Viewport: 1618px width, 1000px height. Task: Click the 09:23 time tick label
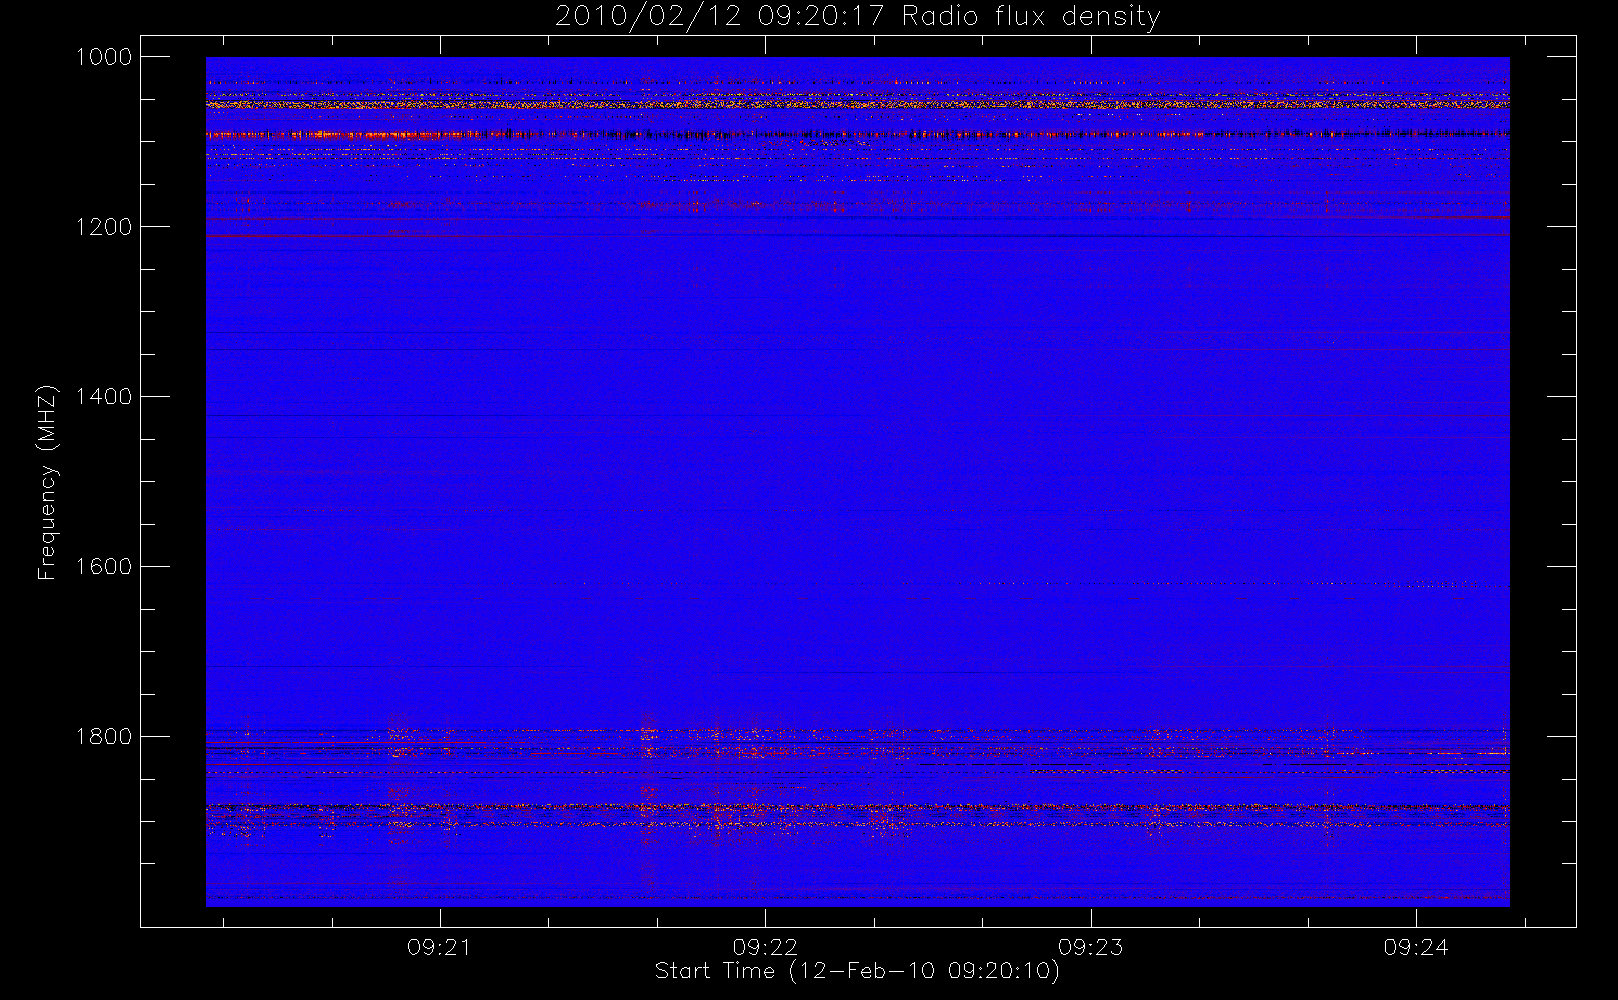tap(1090, 947)
